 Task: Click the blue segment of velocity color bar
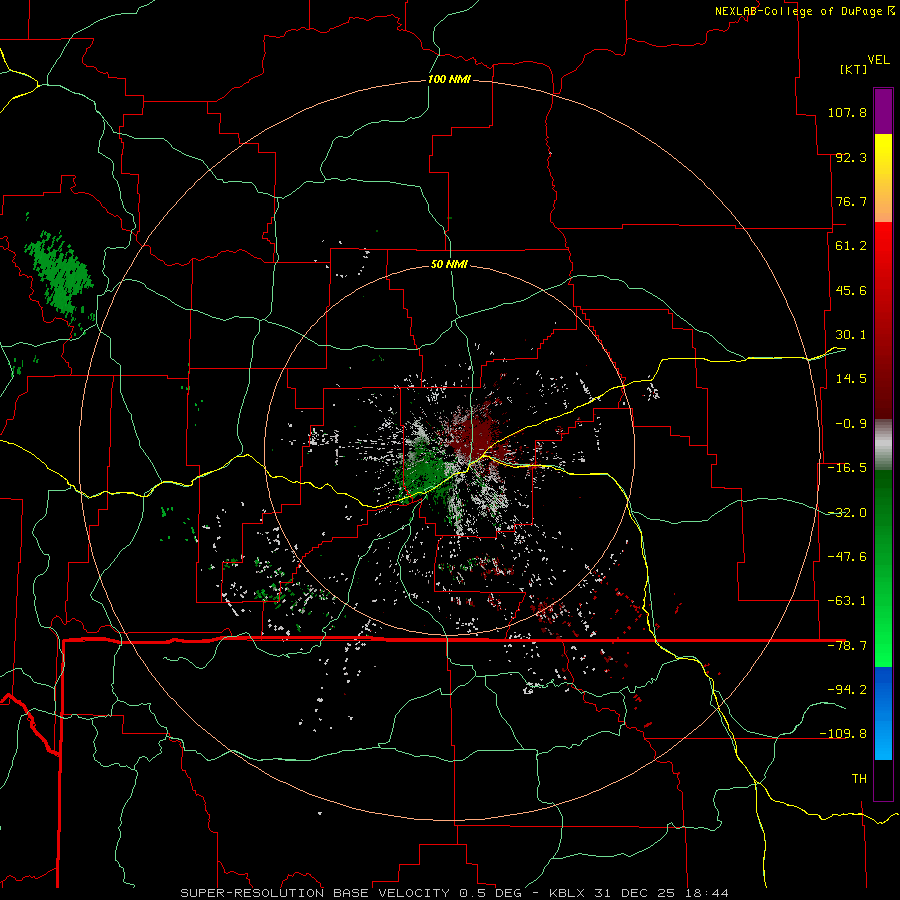point(883,713)
